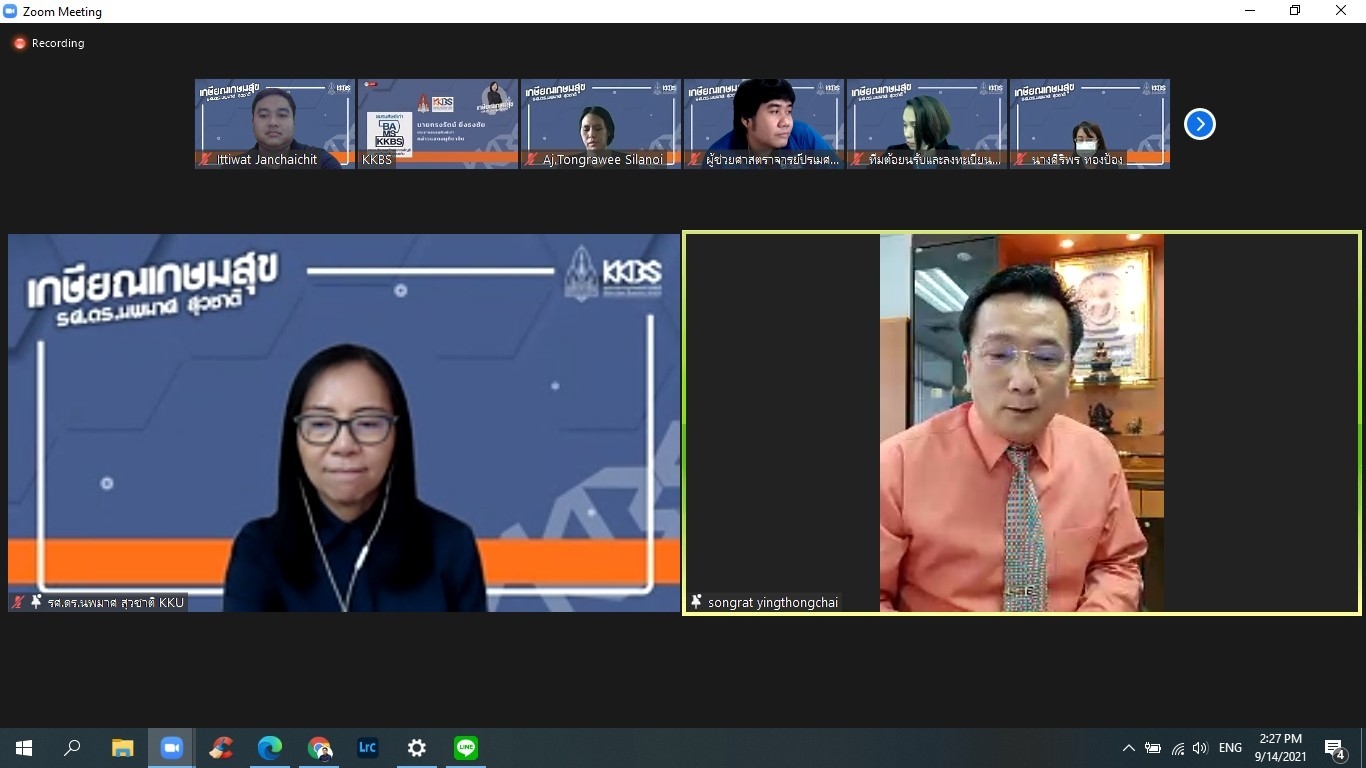Open Windows Settings gear in taskbar
This screenshot has height=768, width=1366.
[x=417, y=748]
